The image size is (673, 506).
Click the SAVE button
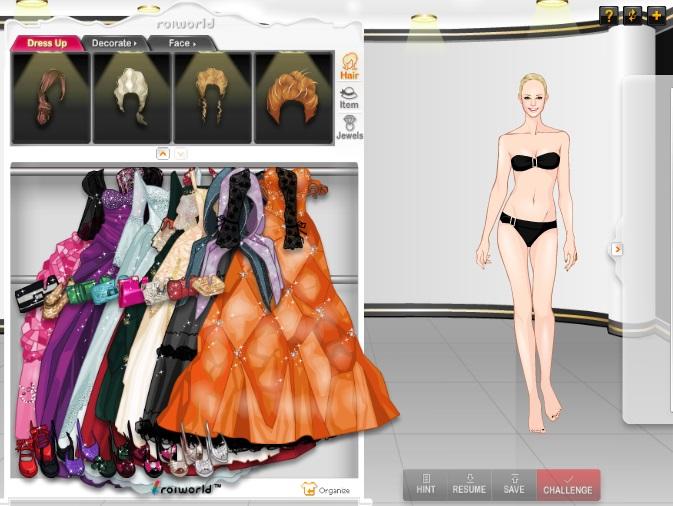(513, 485)
